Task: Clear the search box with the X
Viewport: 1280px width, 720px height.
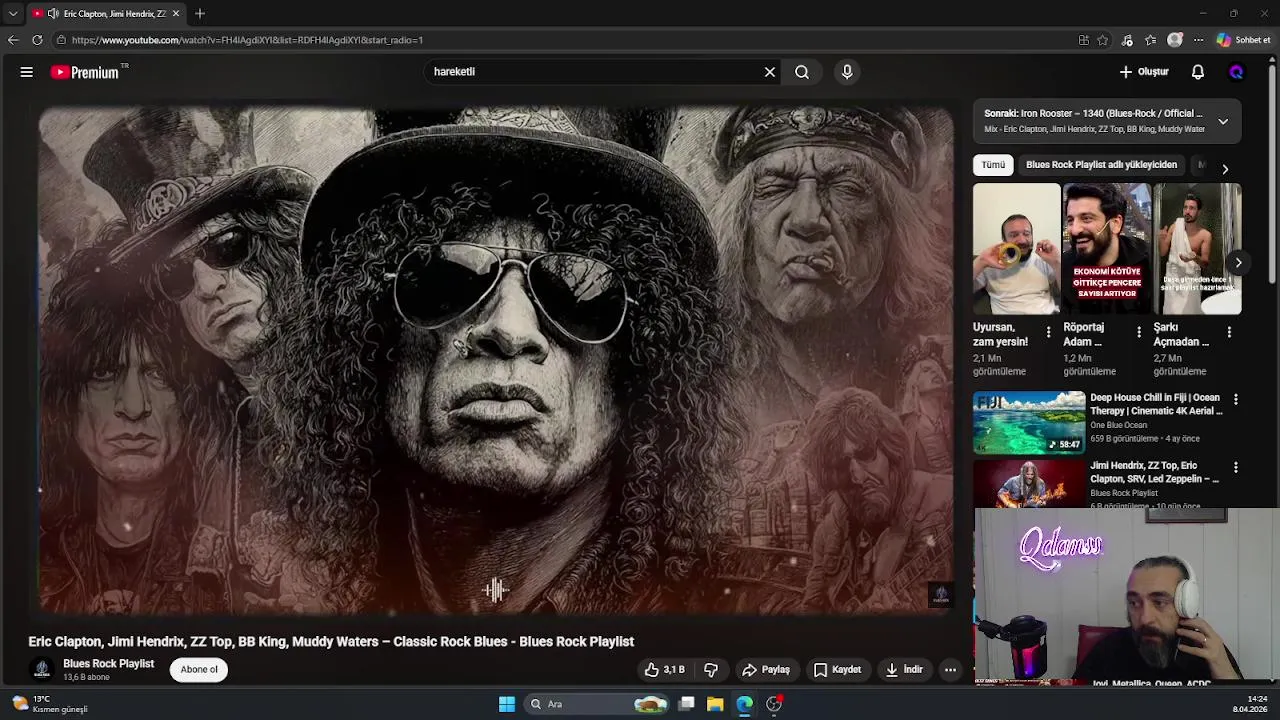Action: pyautogui.click(x=770, y=72)
